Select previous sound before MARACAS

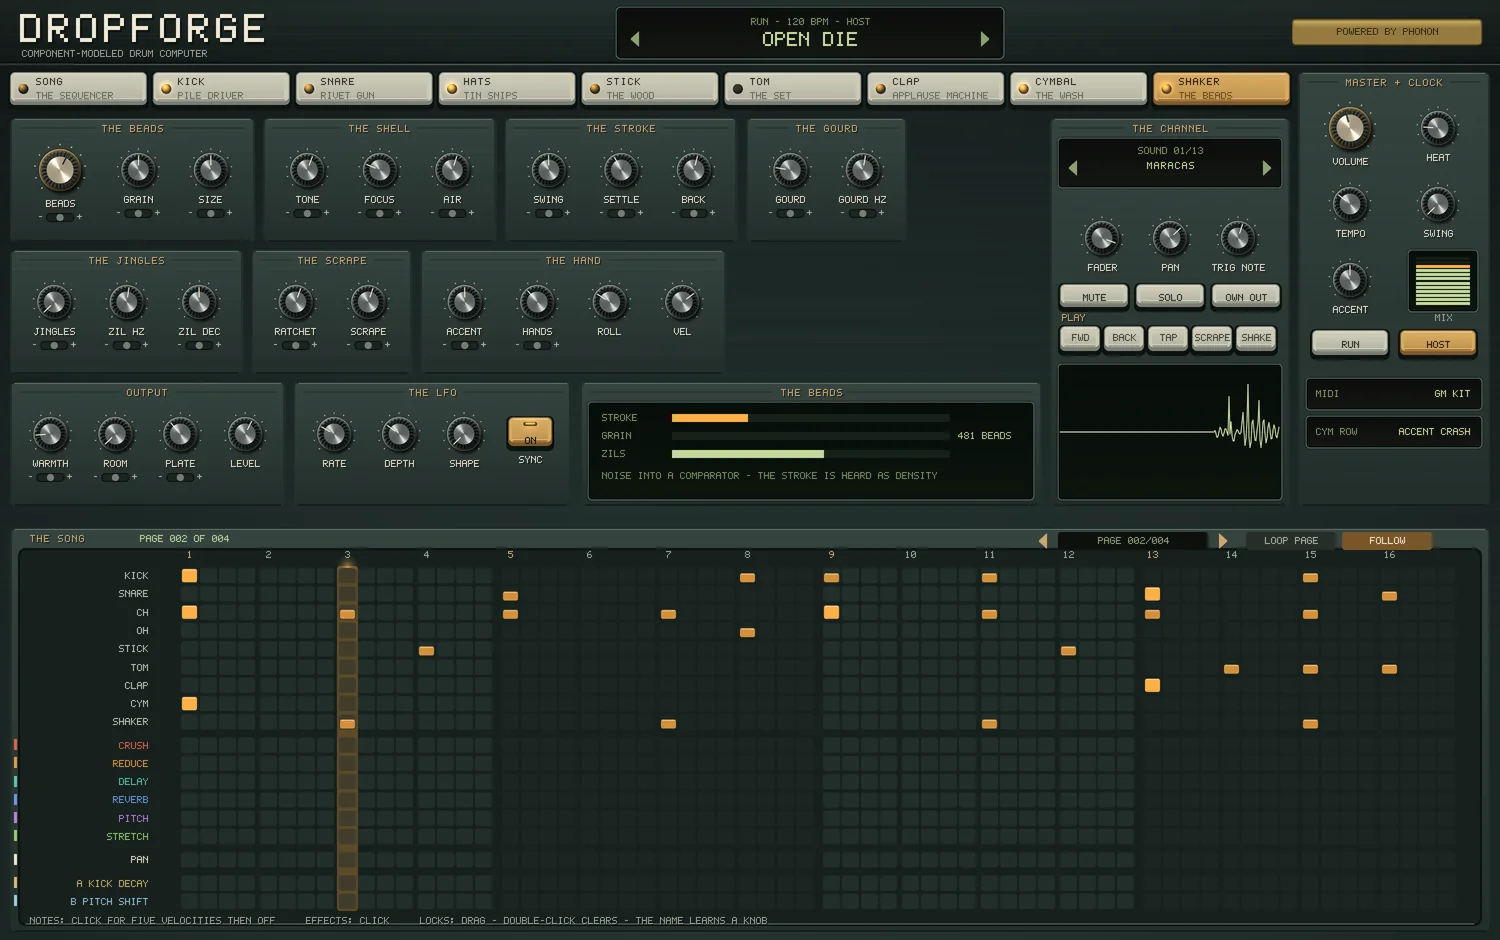[x=1073, y=168]
